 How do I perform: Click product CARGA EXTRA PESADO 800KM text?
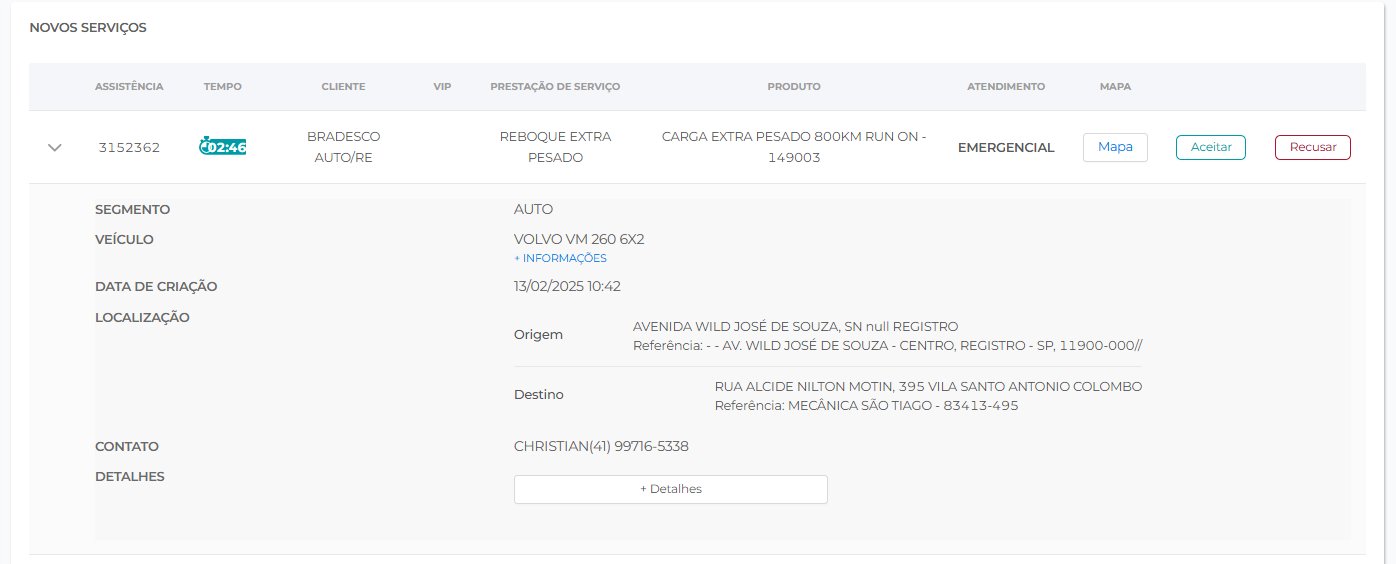[x=794, y=147]
